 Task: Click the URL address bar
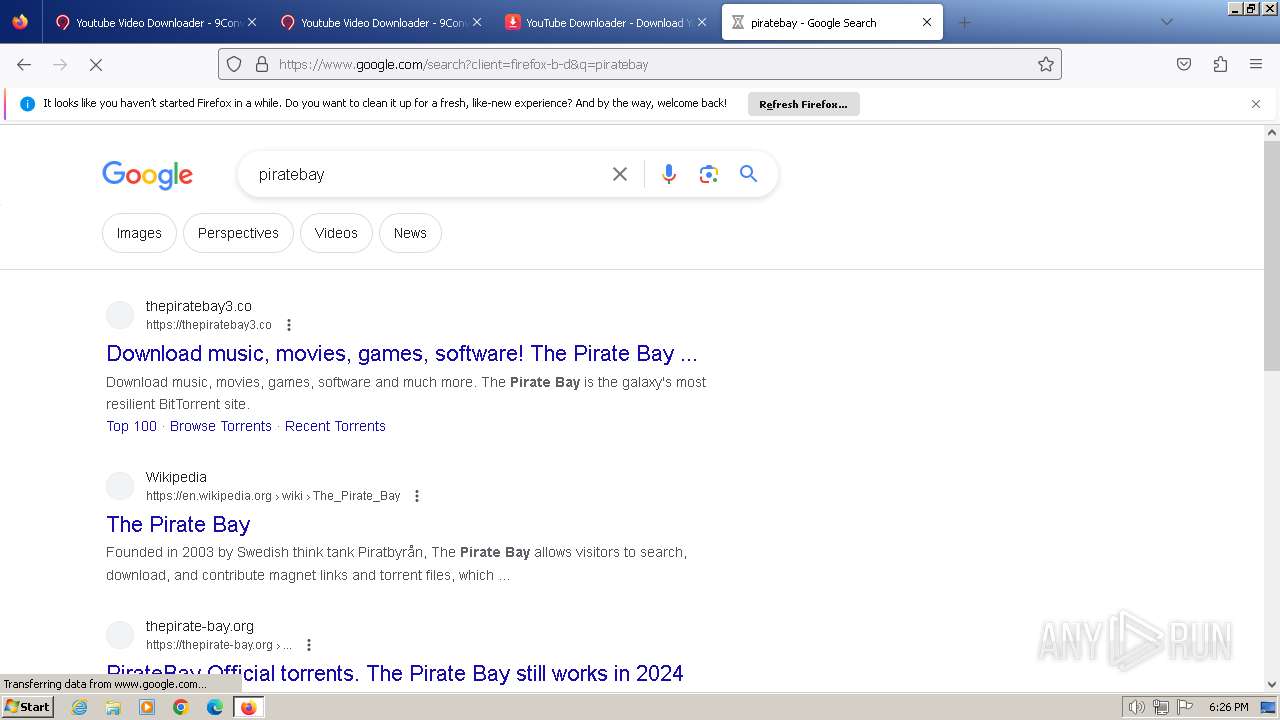point(640,64)
